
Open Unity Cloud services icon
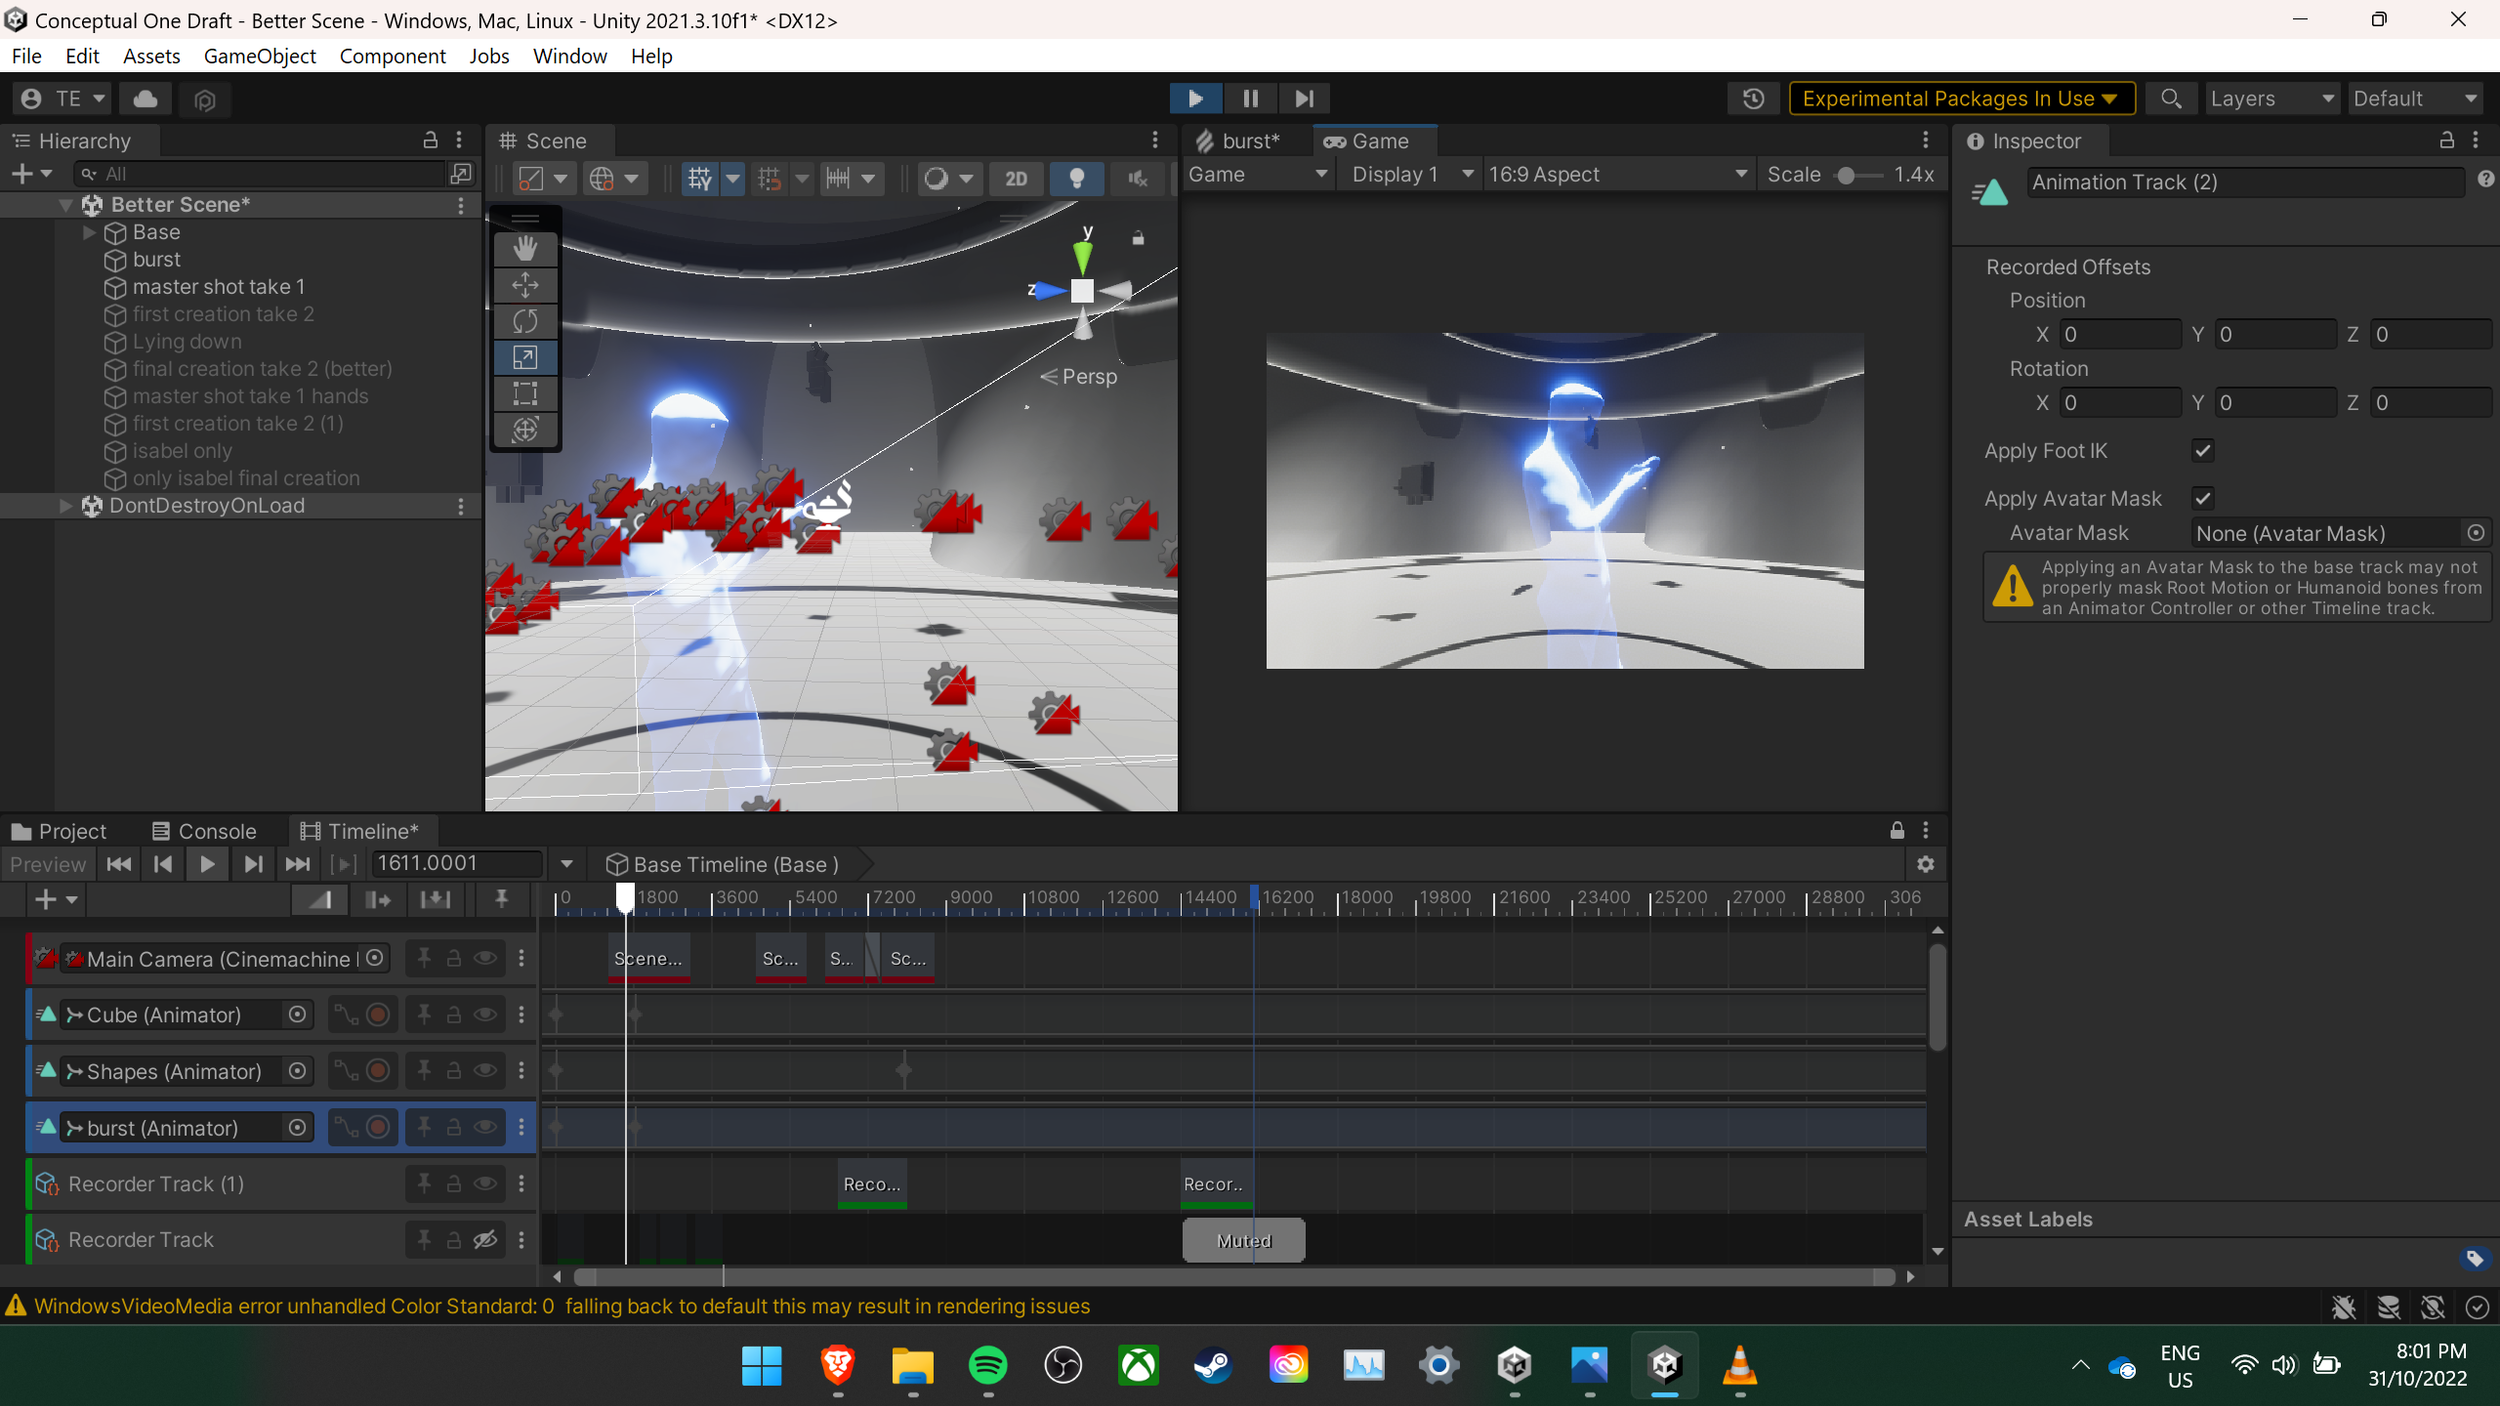coord(145,98)
